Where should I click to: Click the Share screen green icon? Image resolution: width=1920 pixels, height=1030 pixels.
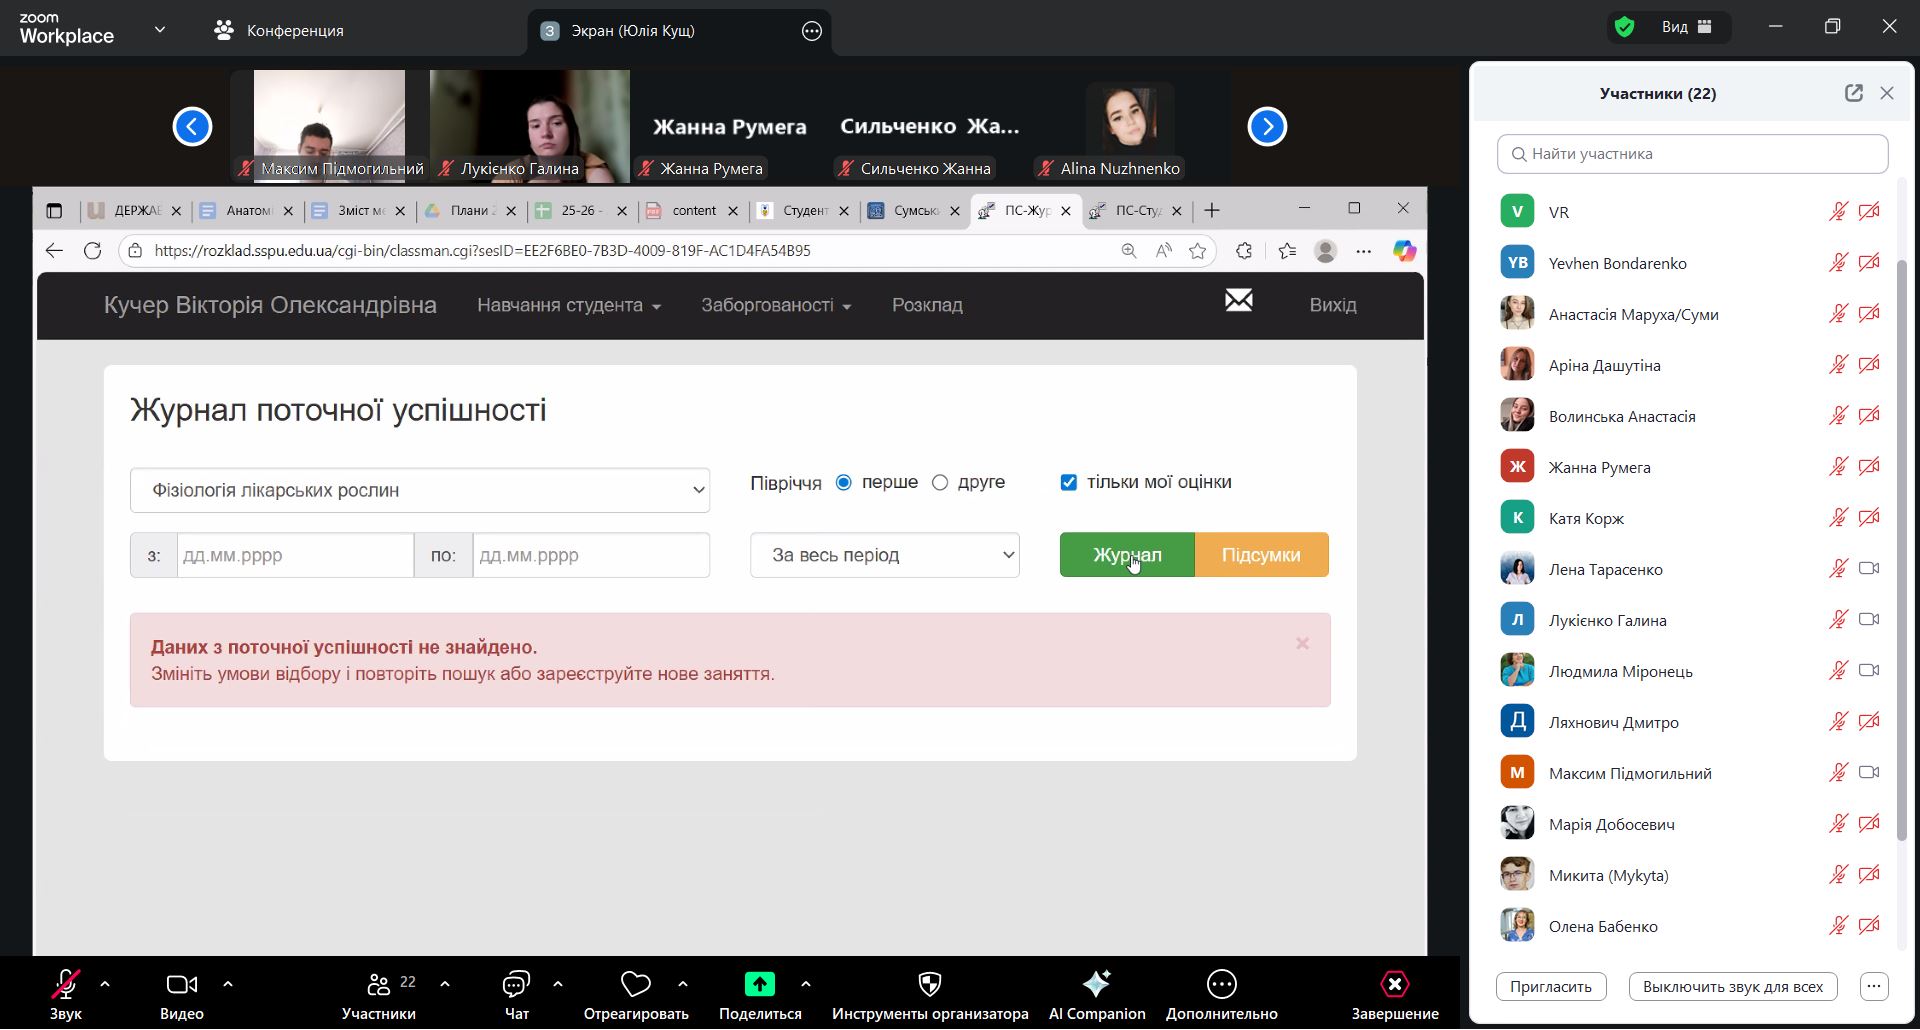[759, 985]
